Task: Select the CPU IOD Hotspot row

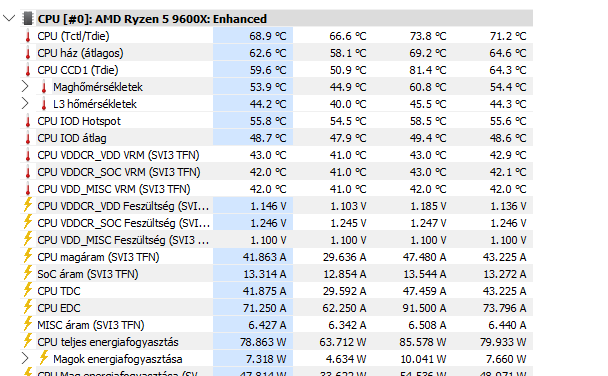Action: 276,121
